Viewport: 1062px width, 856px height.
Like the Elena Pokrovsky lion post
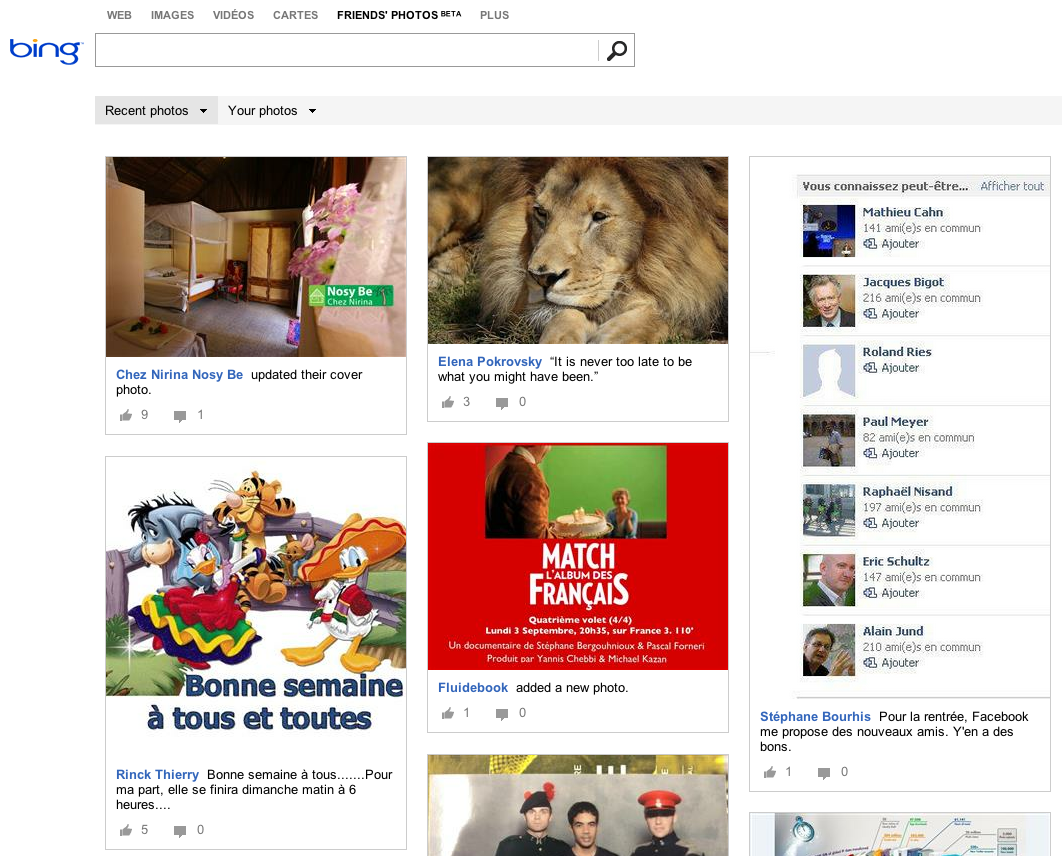coord(448,402)
